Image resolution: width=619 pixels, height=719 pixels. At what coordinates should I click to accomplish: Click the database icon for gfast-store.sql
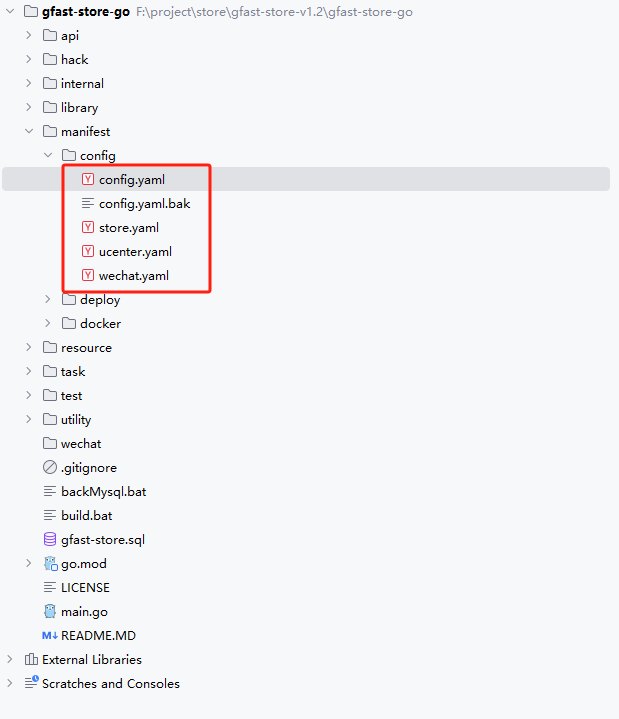(x=50, y=539)
